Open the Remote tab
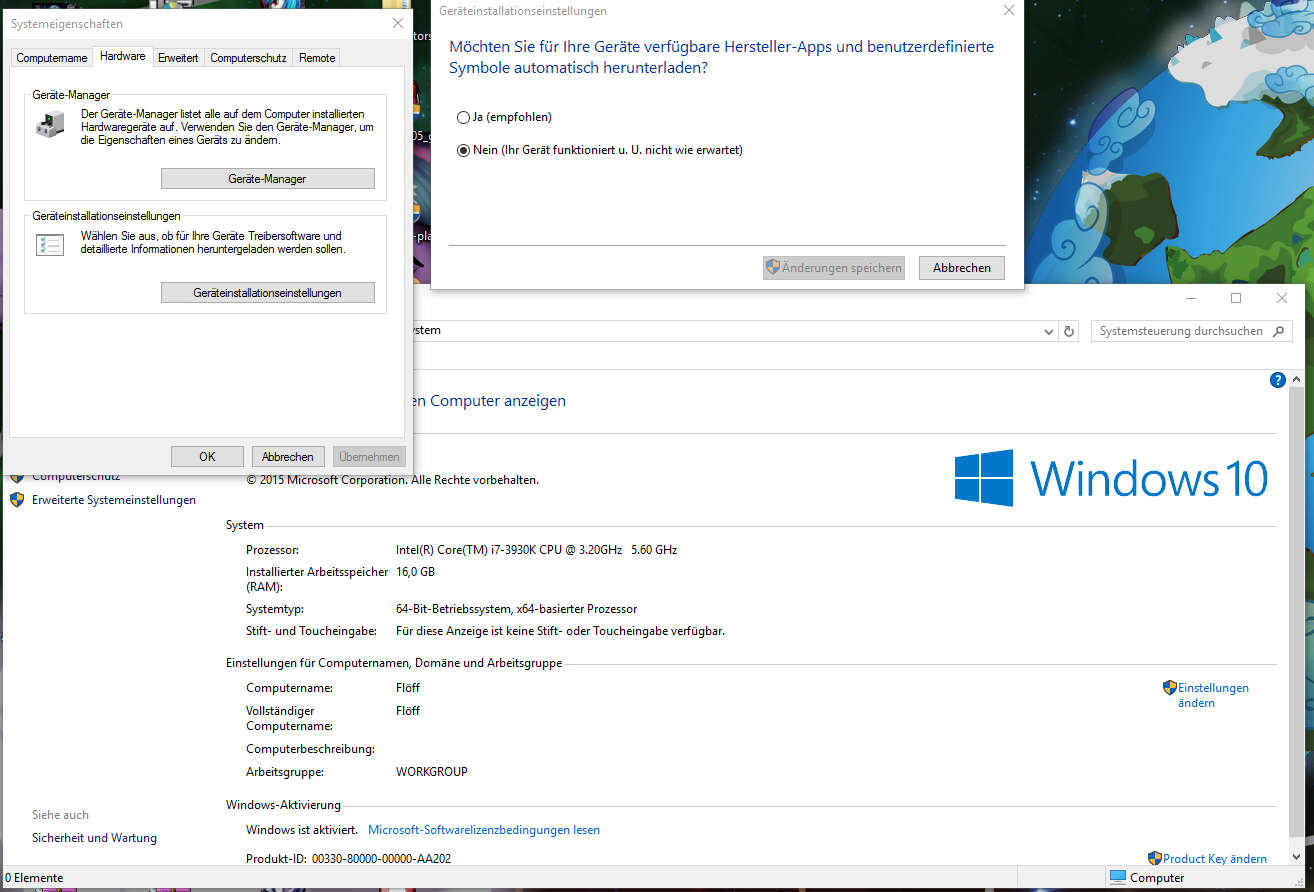The width and height of the screenshot is (1314, 892). pos(317,58)
